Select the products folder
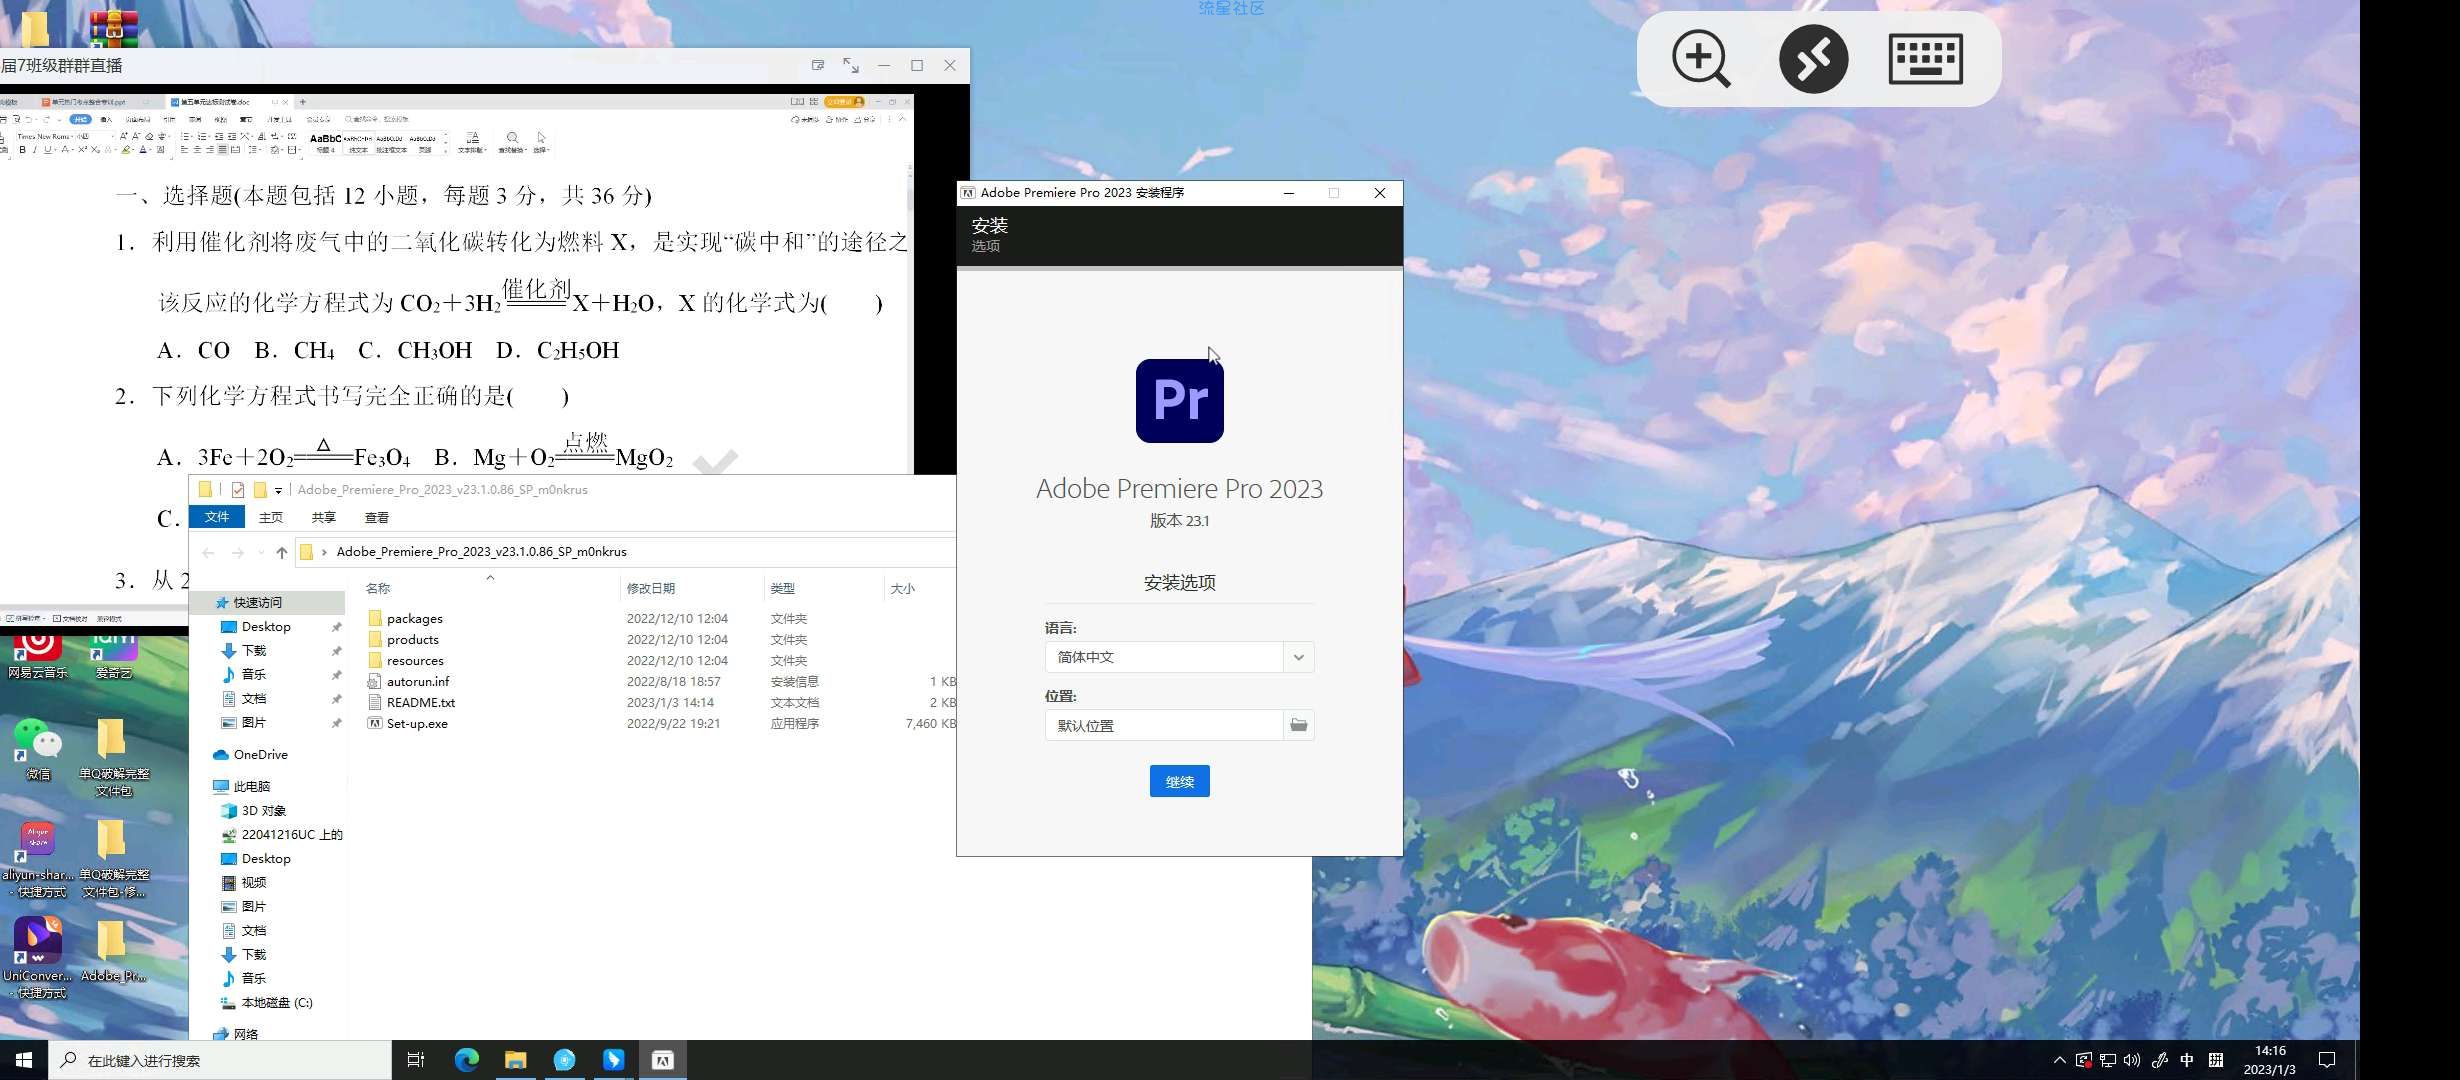This screenshot has height=1080, width=2460. [x=412, y=640]
